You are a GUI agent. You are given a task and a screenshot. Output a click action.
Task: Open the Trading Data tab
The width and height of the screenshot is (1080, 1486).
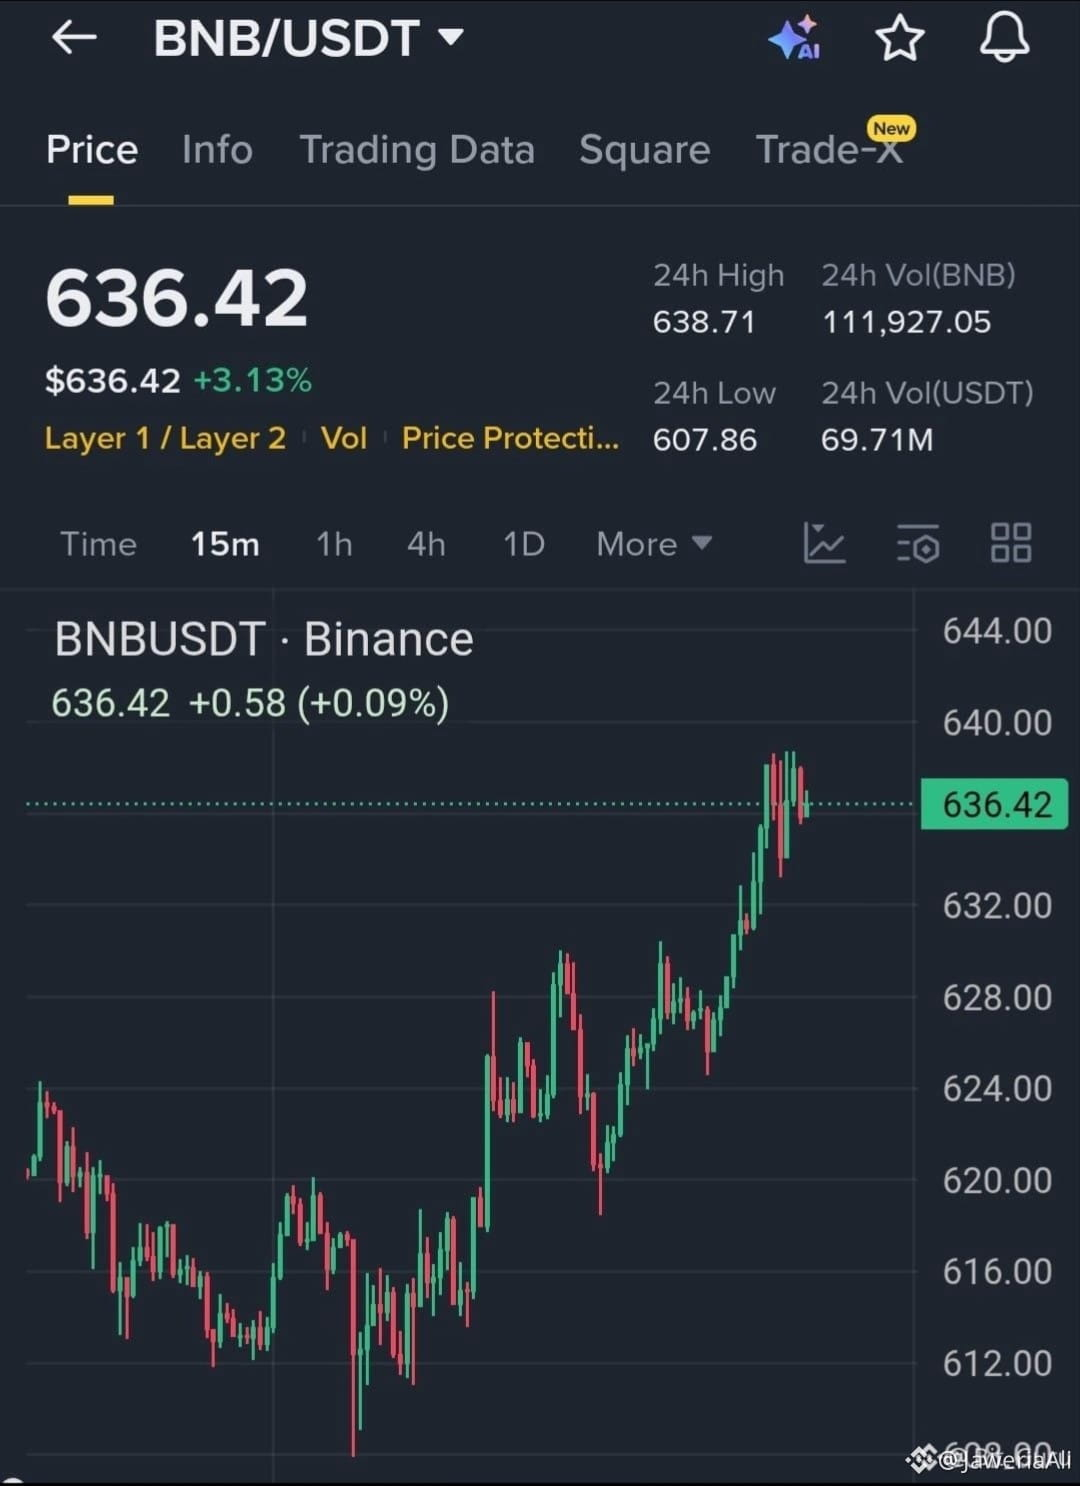417,150
